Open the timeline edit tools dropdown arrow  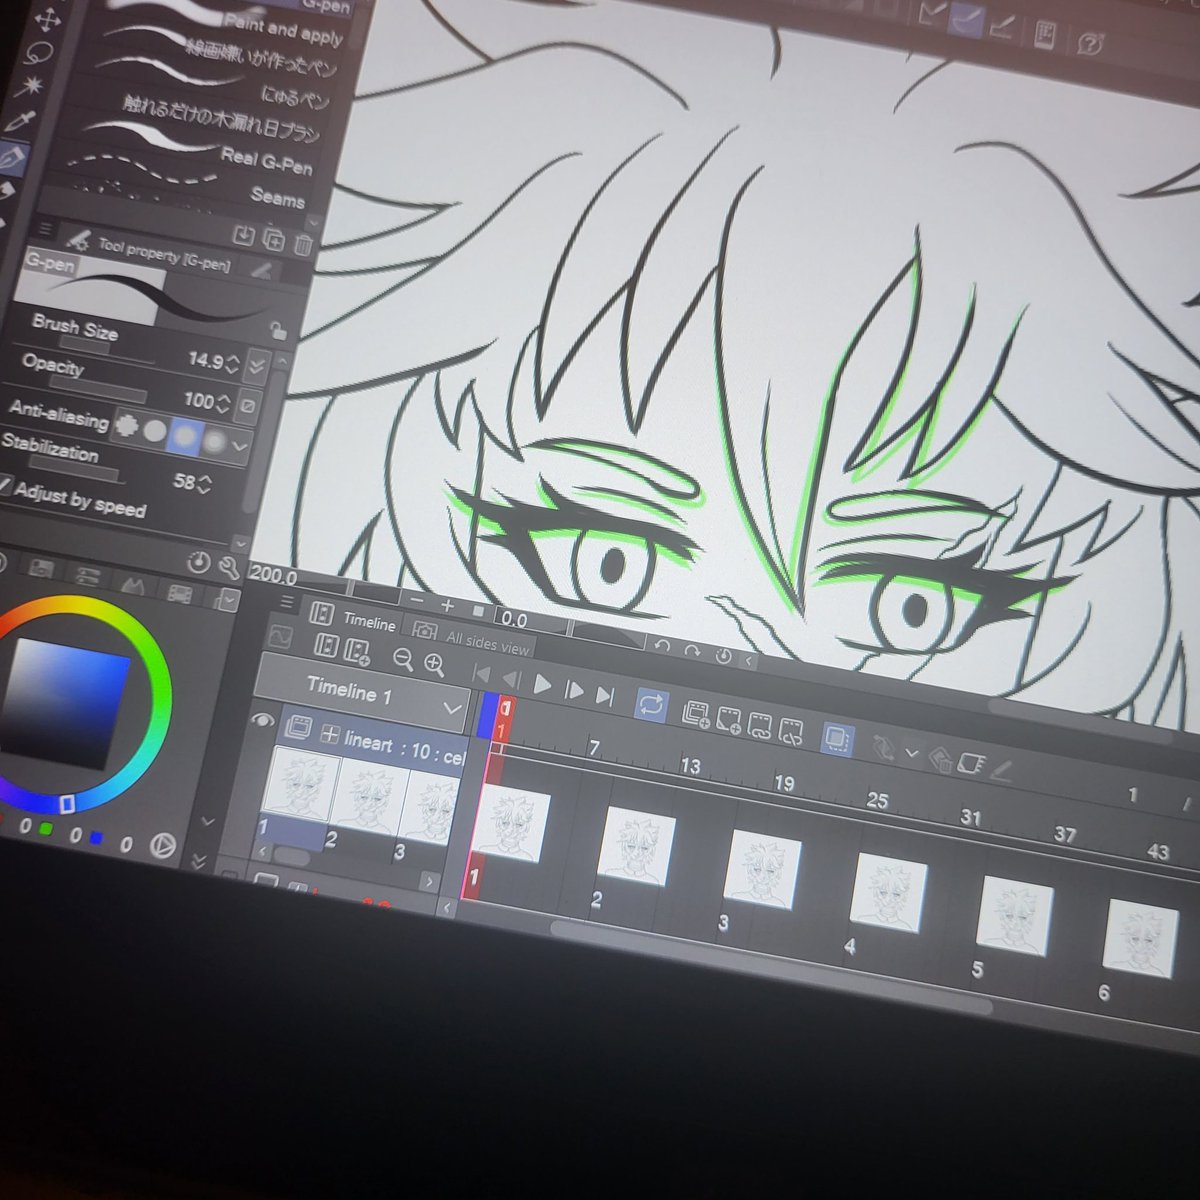(x=911, y=752)
